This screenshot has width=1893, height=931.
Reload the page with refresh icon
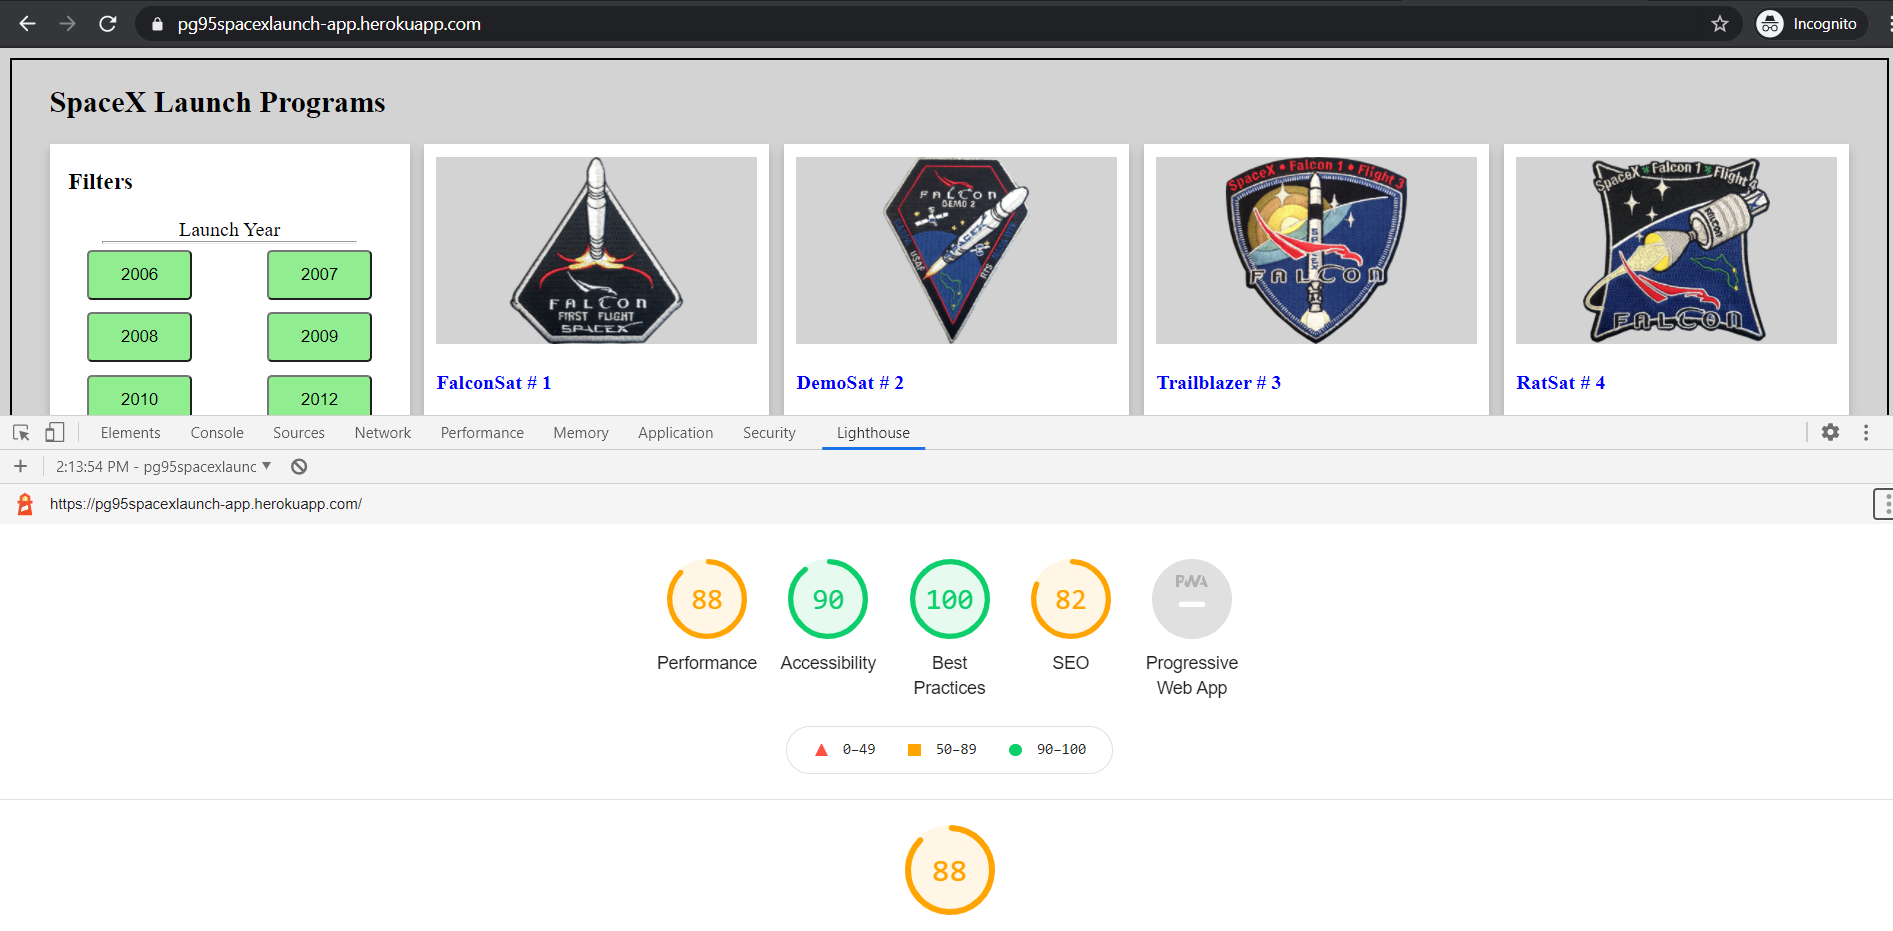click(108, 24)
